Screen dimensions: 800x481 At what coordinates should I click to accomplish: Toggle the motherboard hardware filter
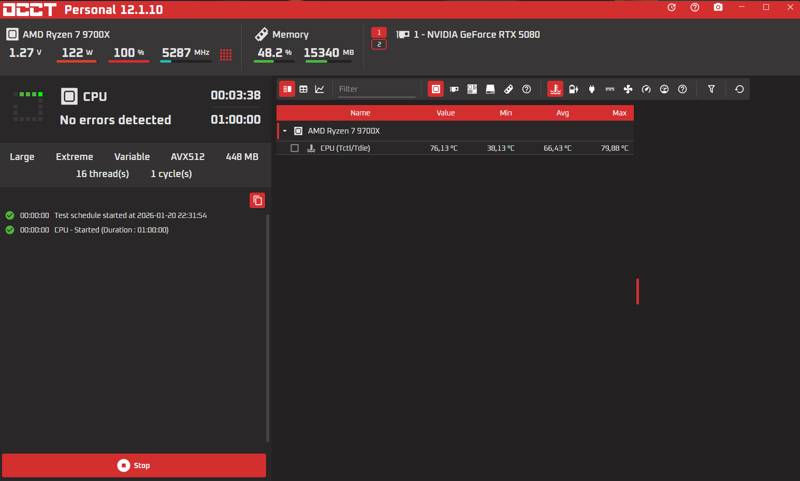click(x=472, y=89)
